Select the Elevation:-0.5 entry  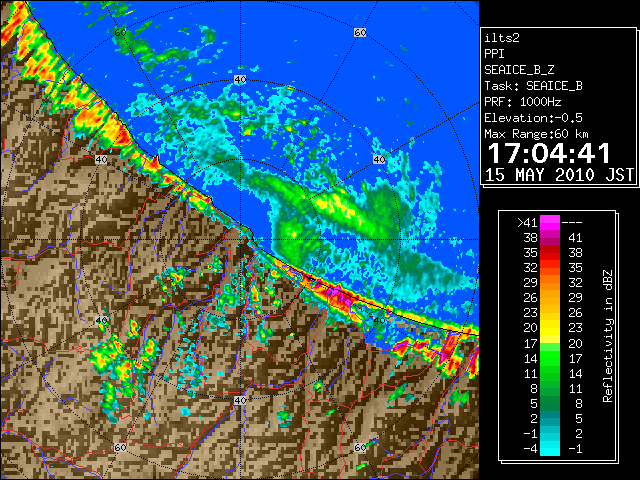click(x=533, y=118)
